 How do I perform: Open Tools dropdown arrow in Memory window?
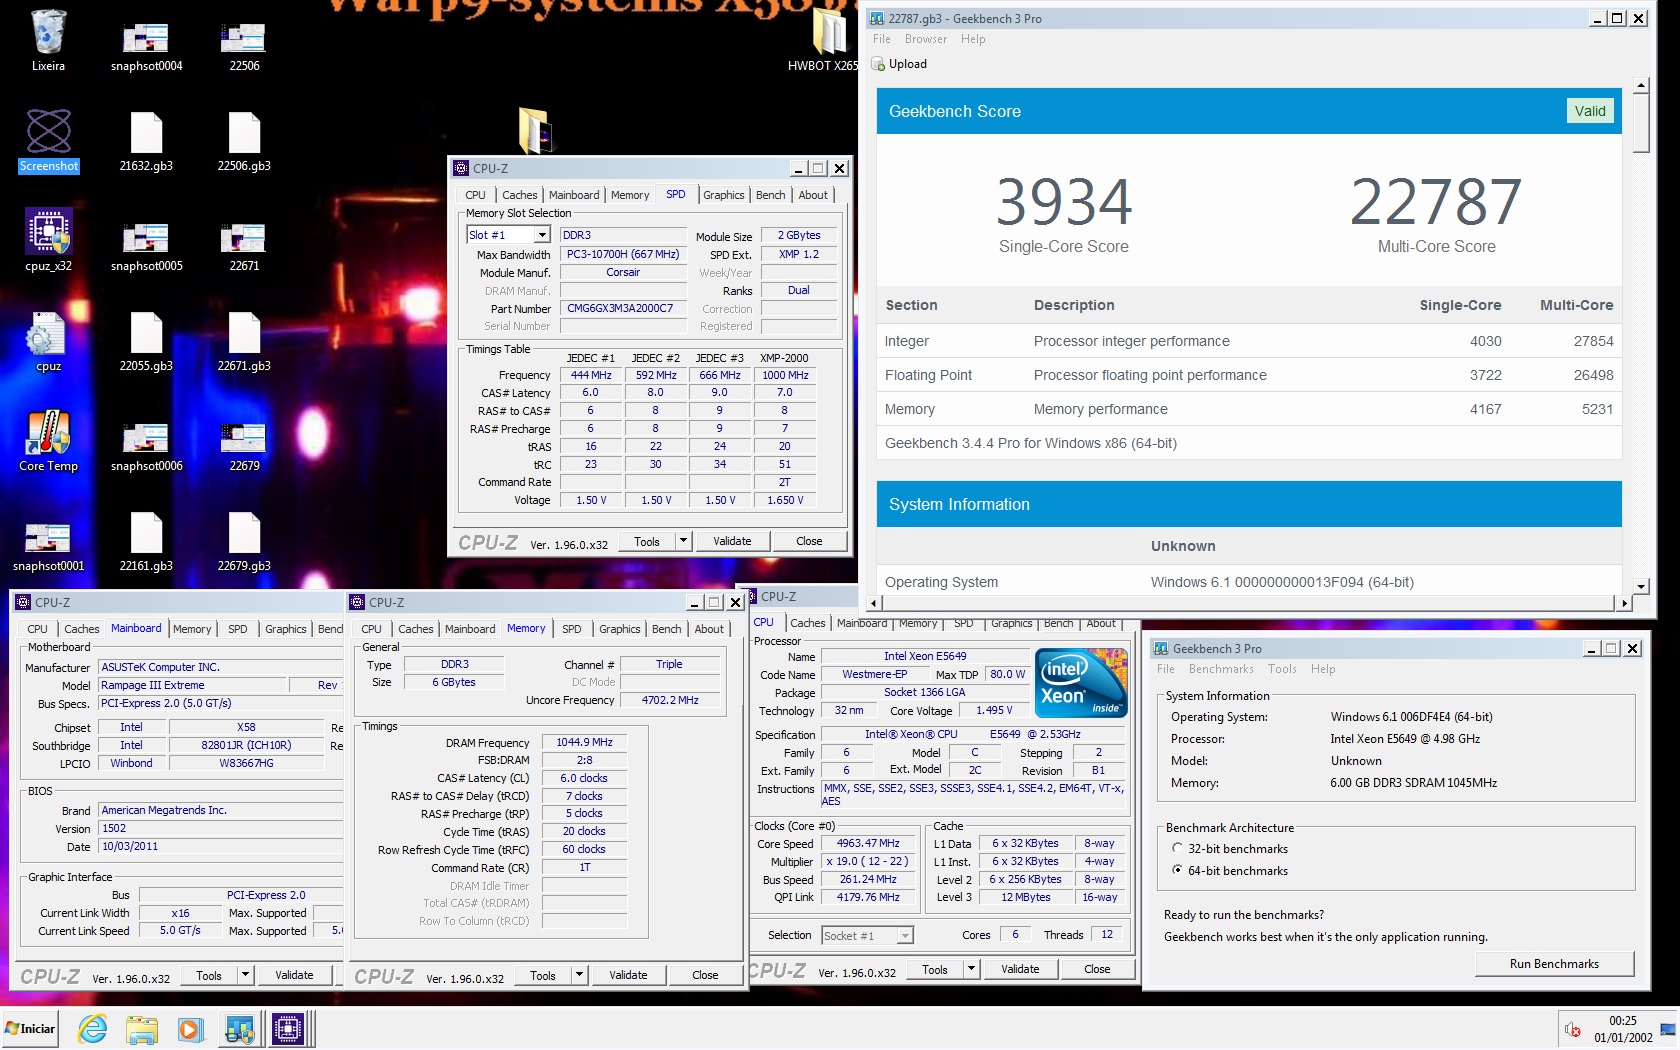click(x=579, y=975)
